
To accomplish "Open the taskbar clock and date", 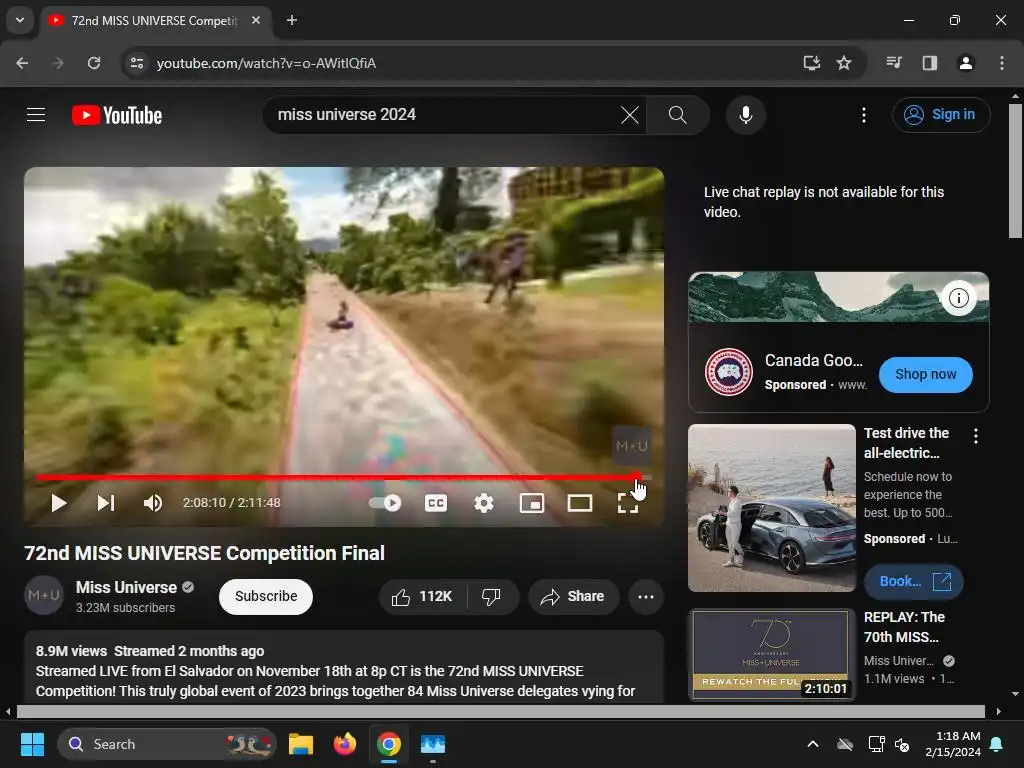I will pyautogui.click(x=952, y=744).
